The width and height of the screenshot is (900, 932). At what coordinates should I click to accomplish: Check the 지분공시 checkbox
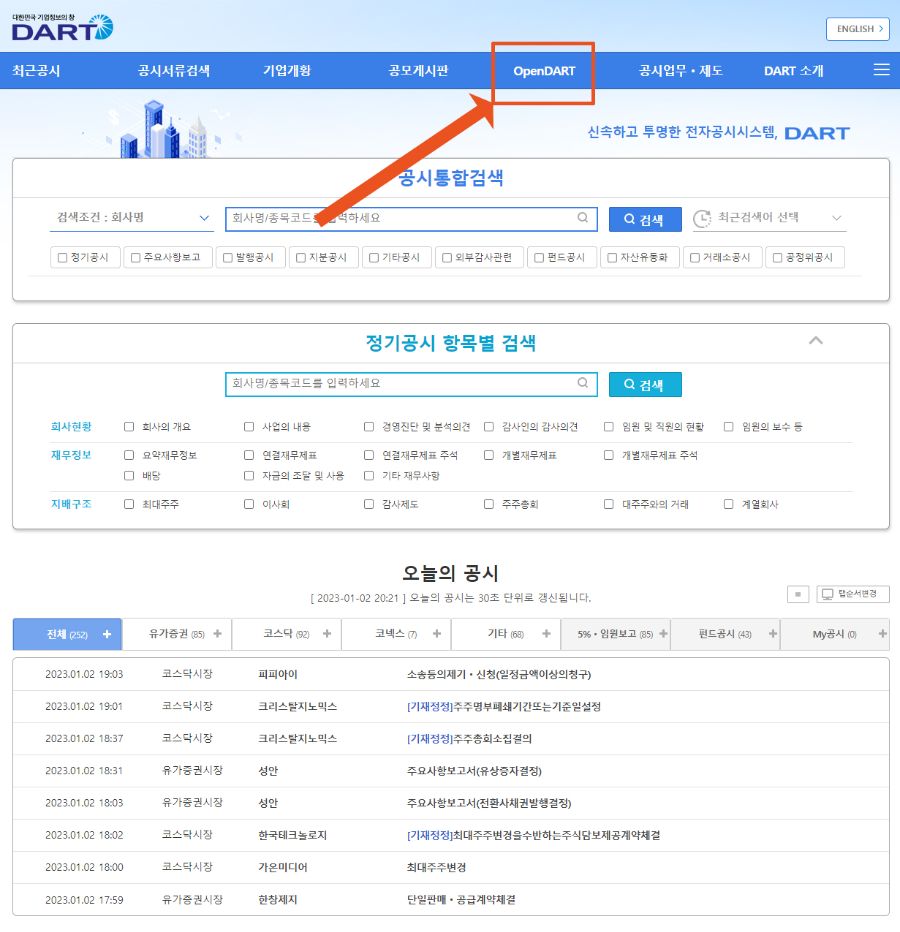click(301, 257)
